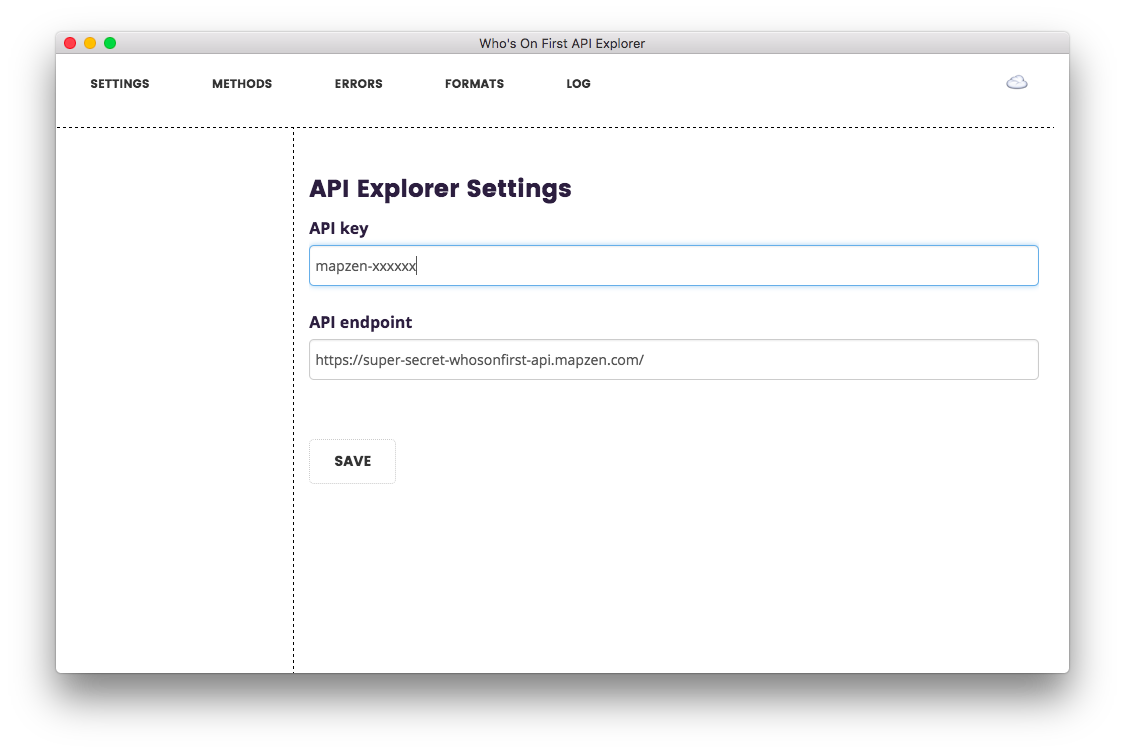Focus the API endpoint input field
Image resolution: width=1125 pixels, height=753 pixels.
[x=674, y=359]
